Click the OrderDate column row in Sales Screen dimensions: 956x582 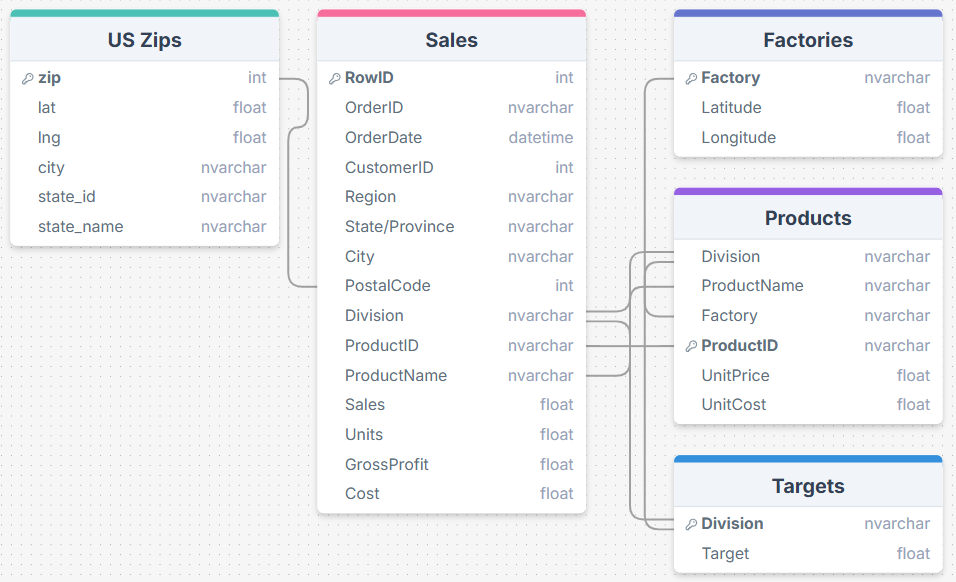pyautogui.click(x=384, y=138)
